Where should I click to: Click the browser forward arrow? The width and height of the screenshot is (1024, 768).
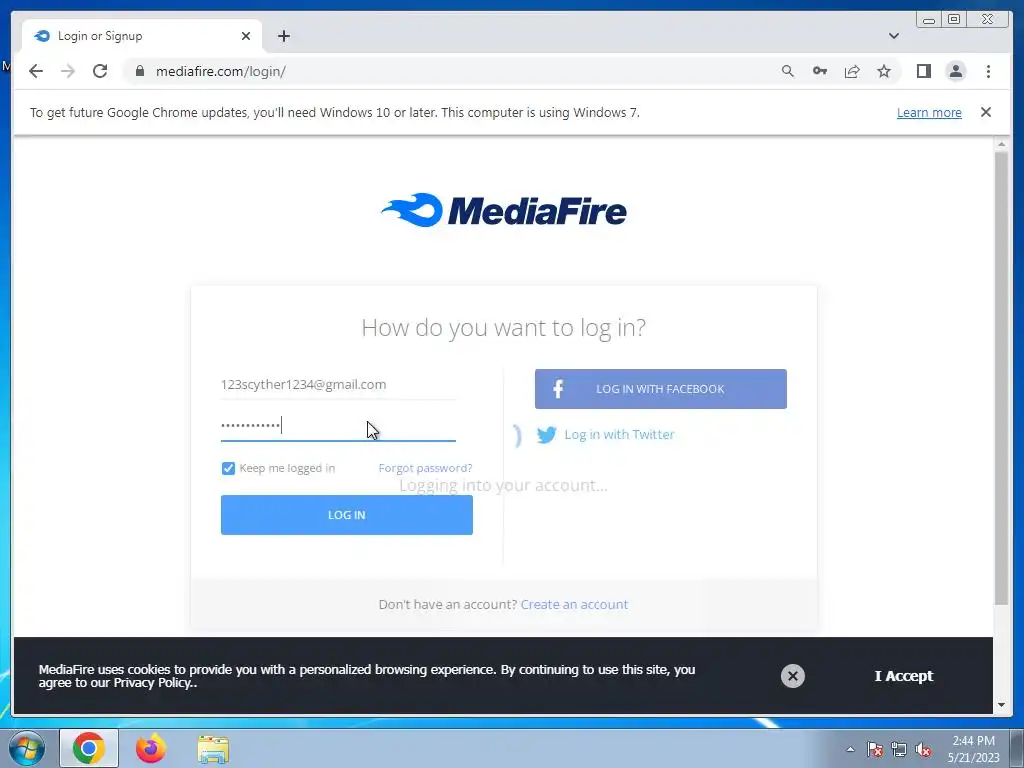pos(68,71)
